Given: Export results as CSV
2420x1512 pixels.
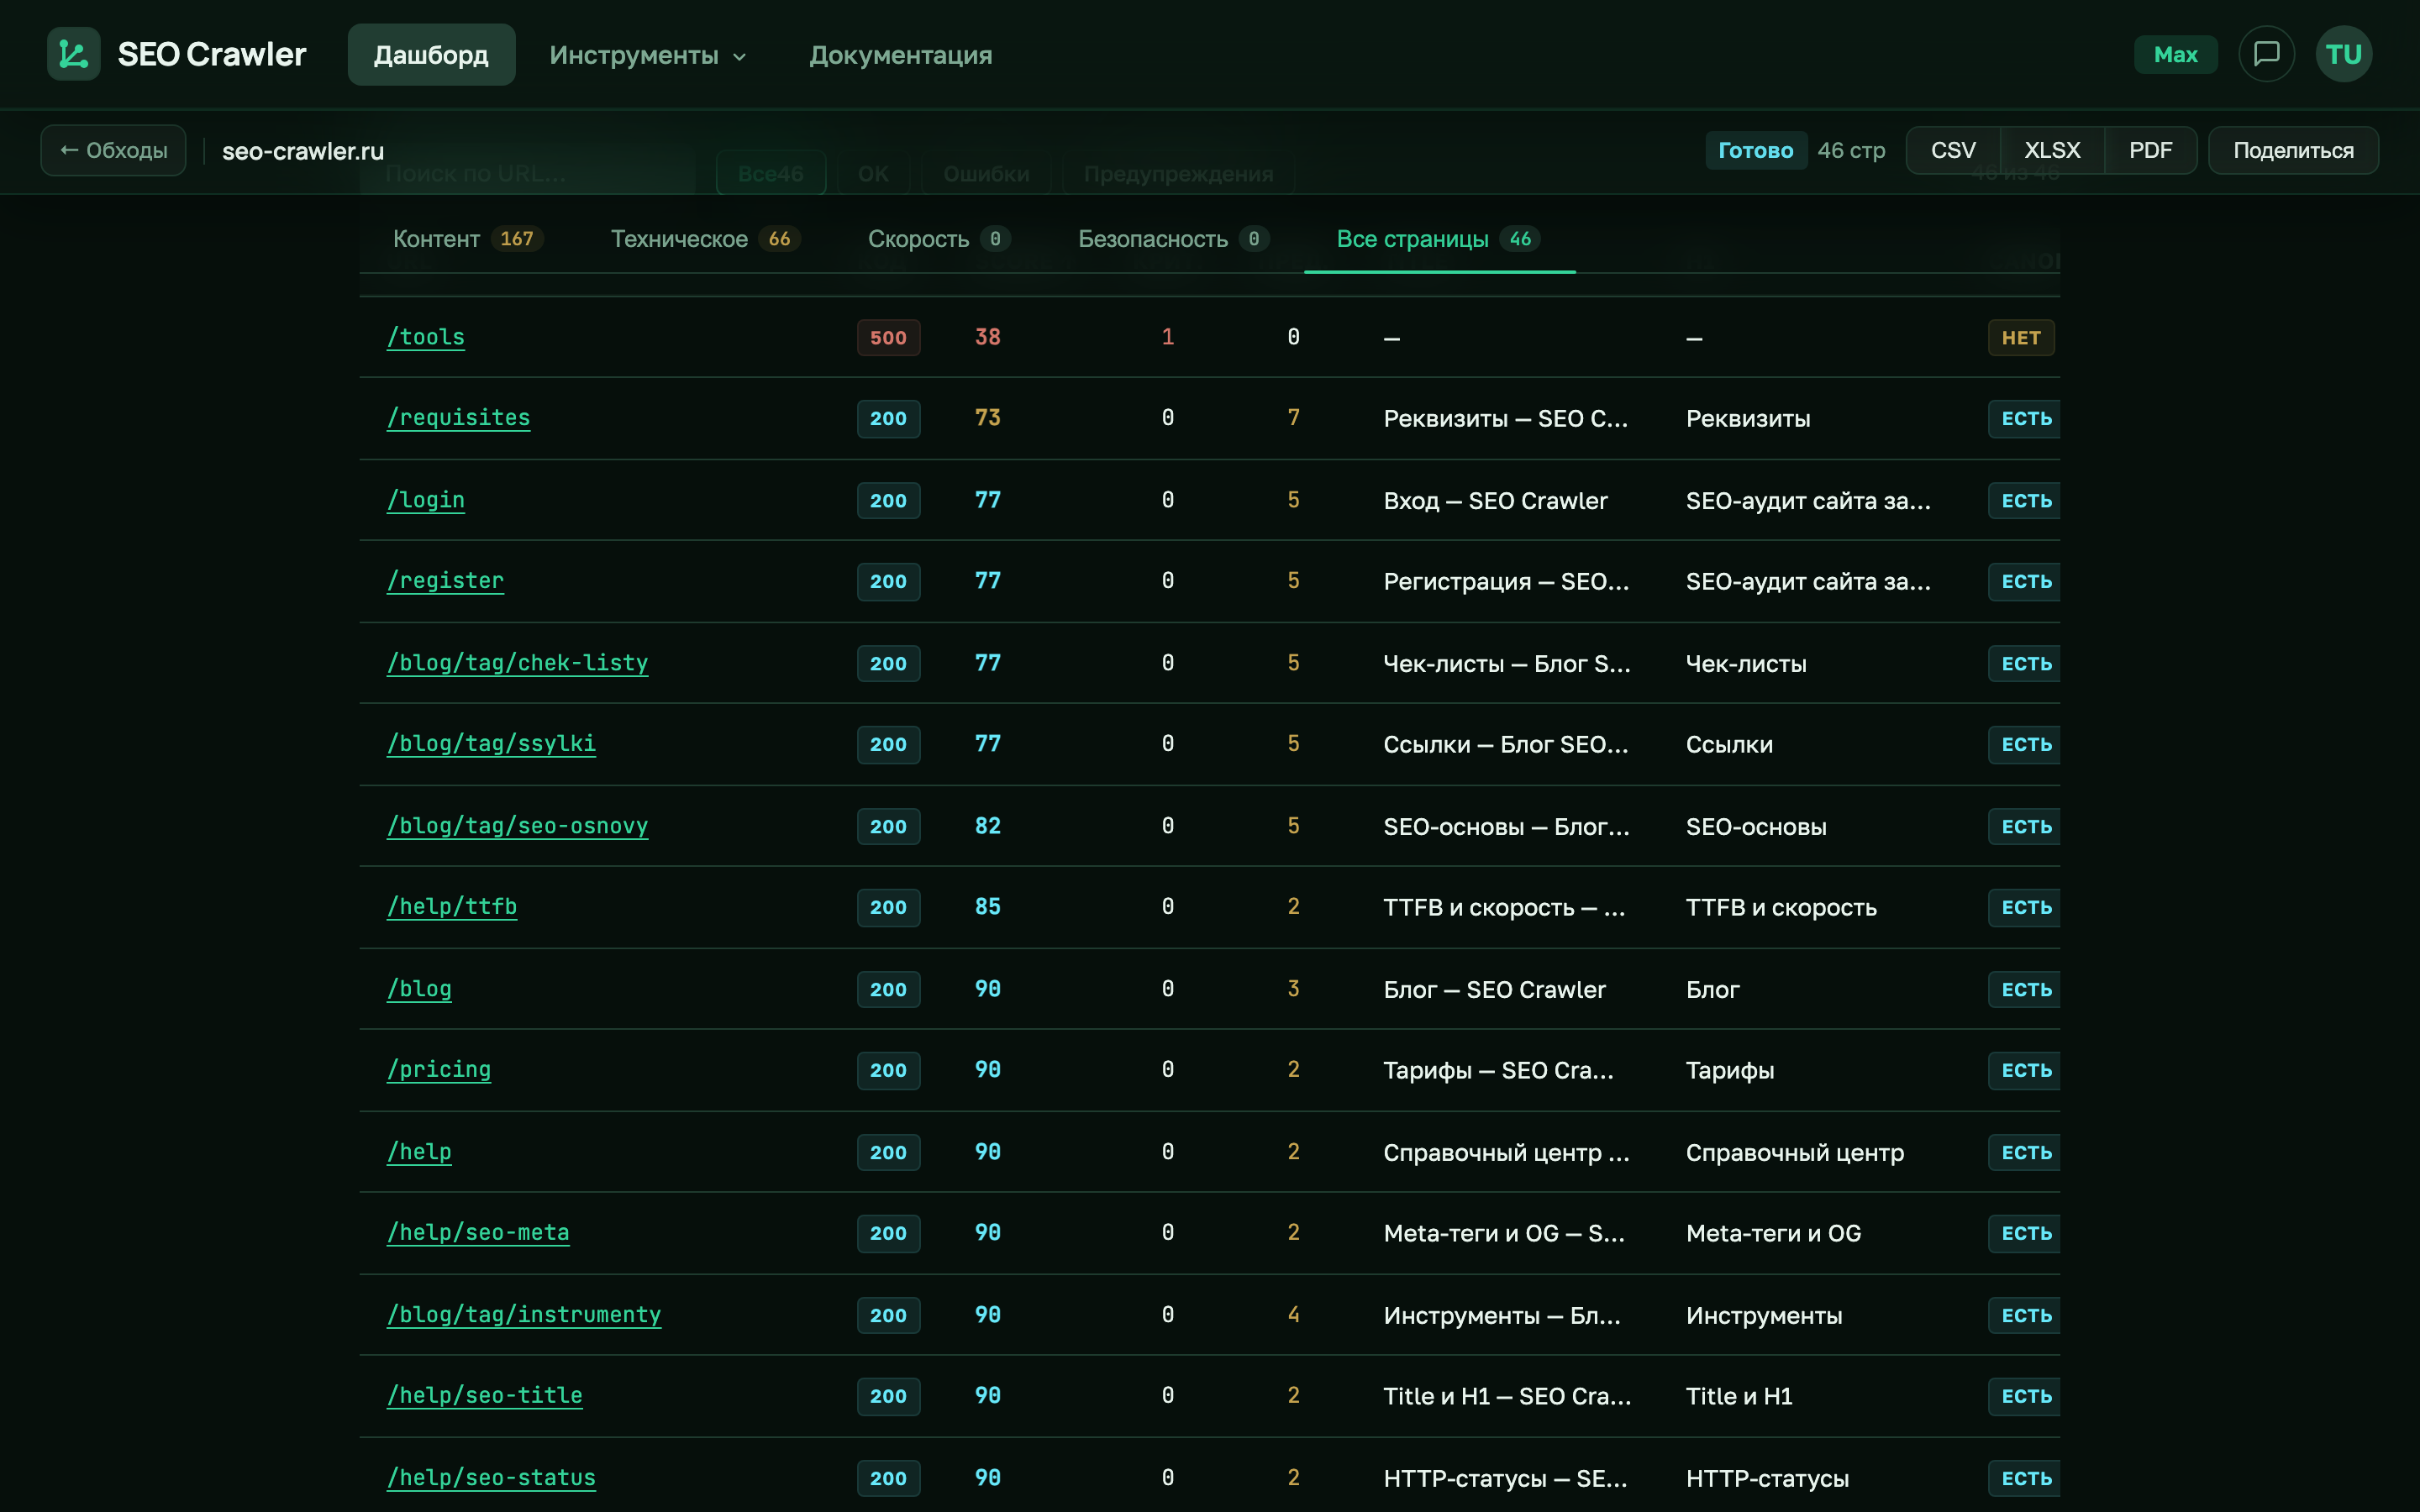Looking at the screenshot, I should click(x=1953, y=150).
